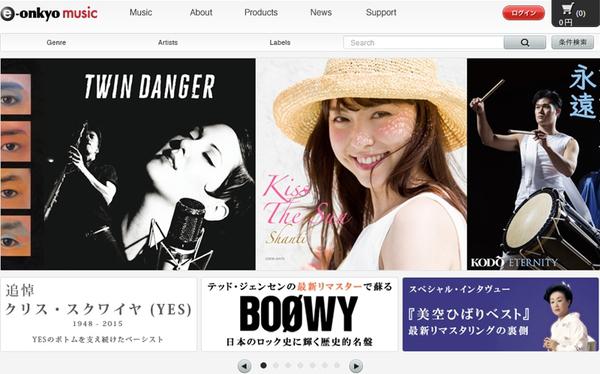Go to previous carousel slide arrow
The image size is (600, 374).
[244, 366]
